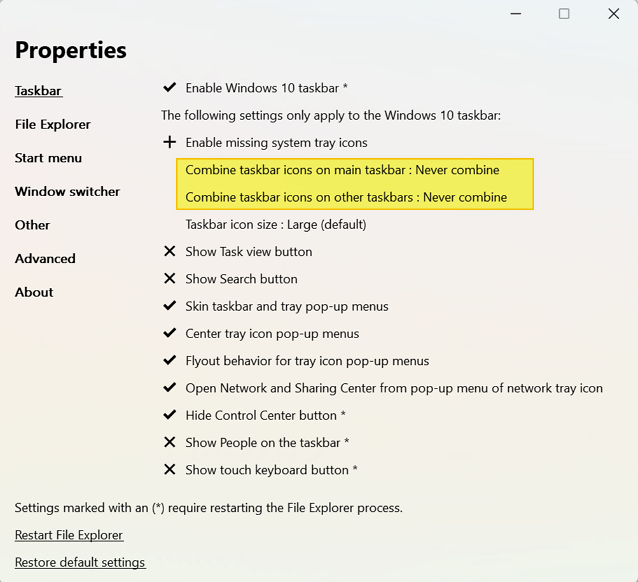Screen dimensions: 638x582
Task: Open the Start menu settings section
Action: point(48,158)
